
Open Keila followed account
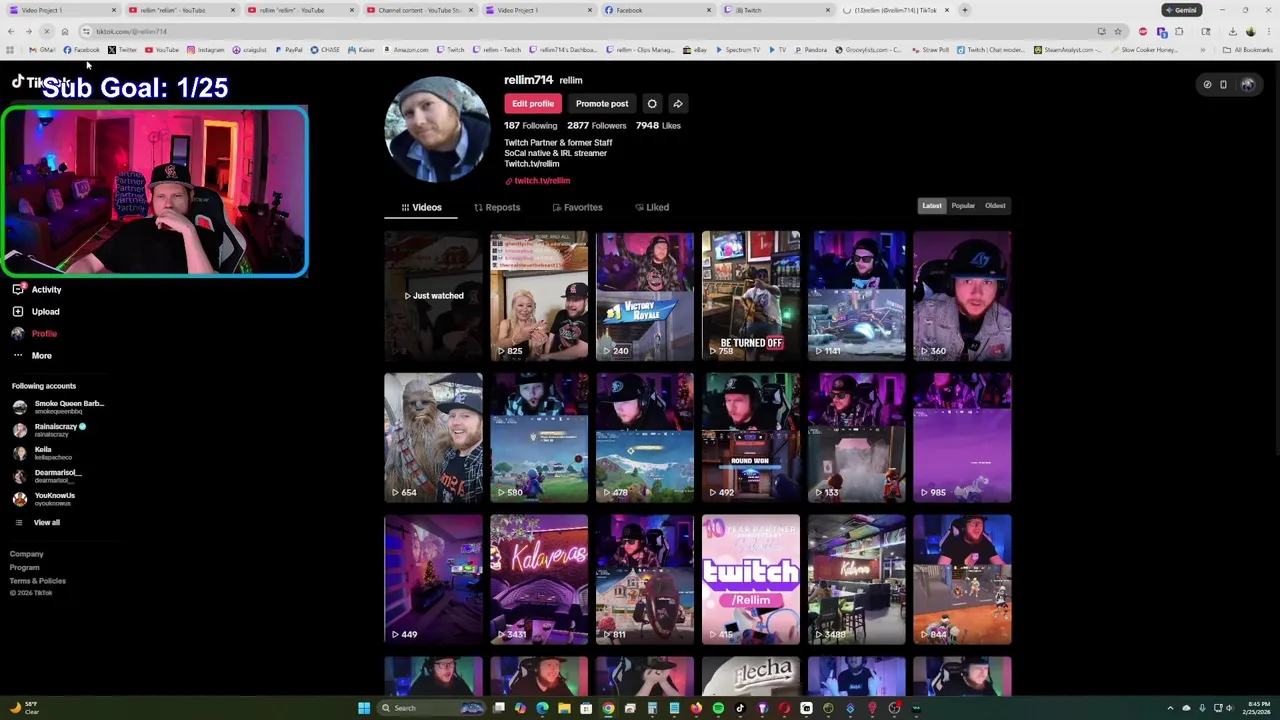[x=42, y=453]
